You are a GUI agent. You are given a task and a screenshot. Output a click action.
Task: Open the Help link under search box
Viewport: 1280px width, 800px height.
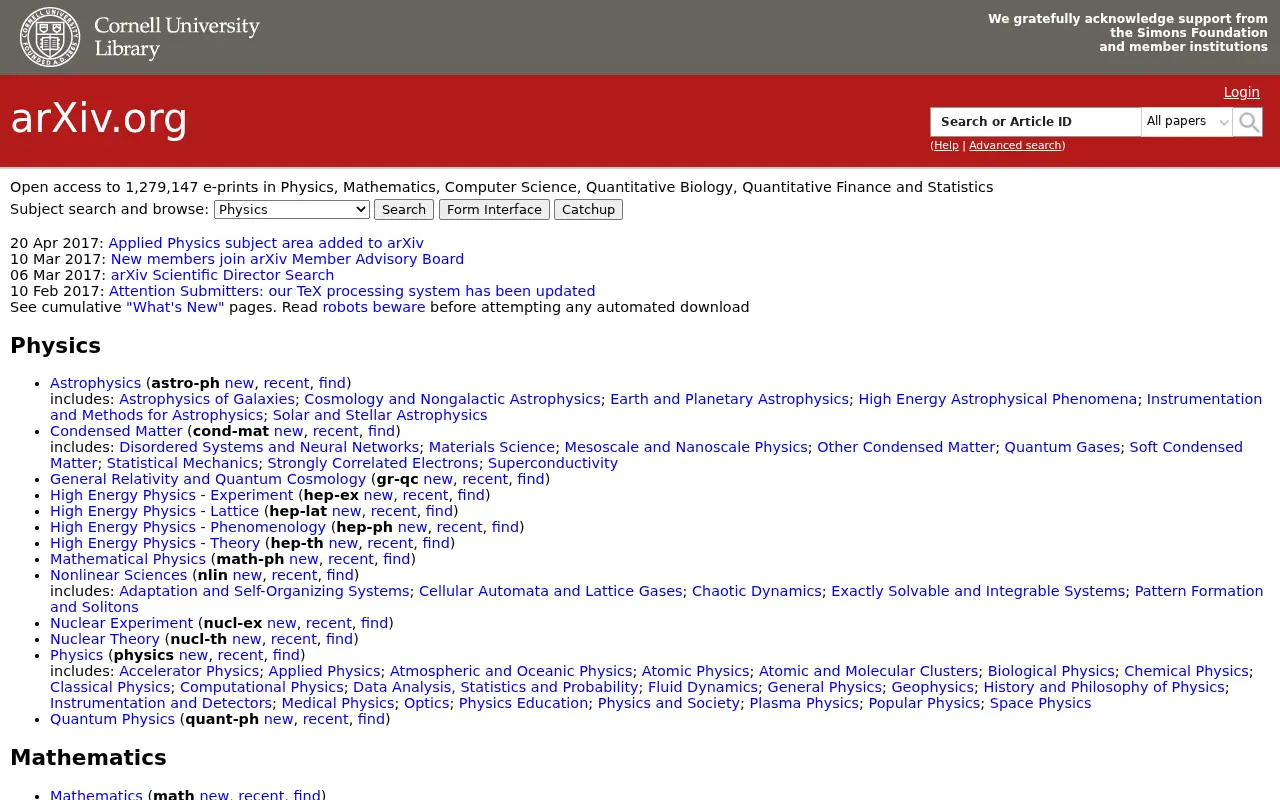(x=946, y=146)
